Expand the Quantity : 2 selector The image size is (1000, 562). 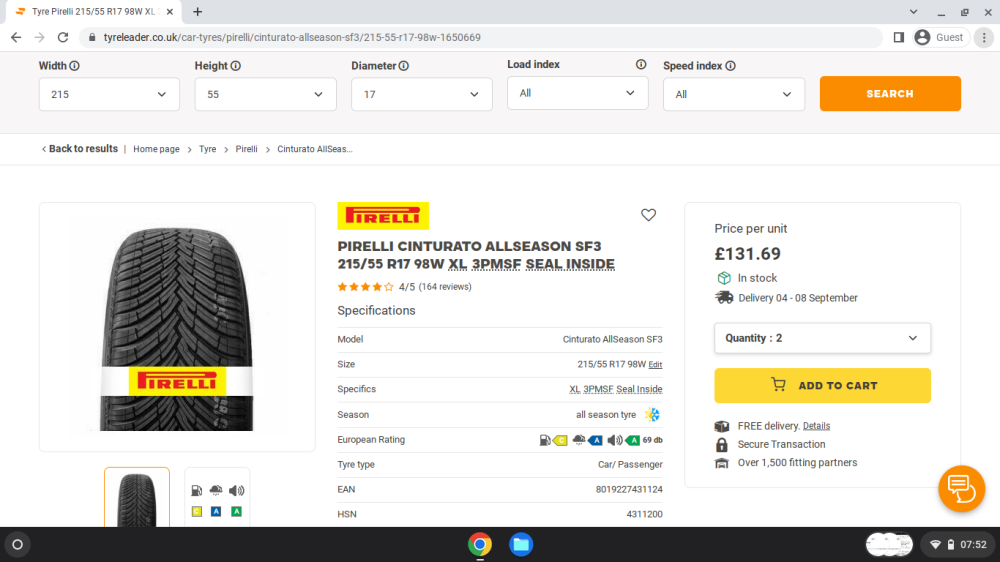pos(822,338)
